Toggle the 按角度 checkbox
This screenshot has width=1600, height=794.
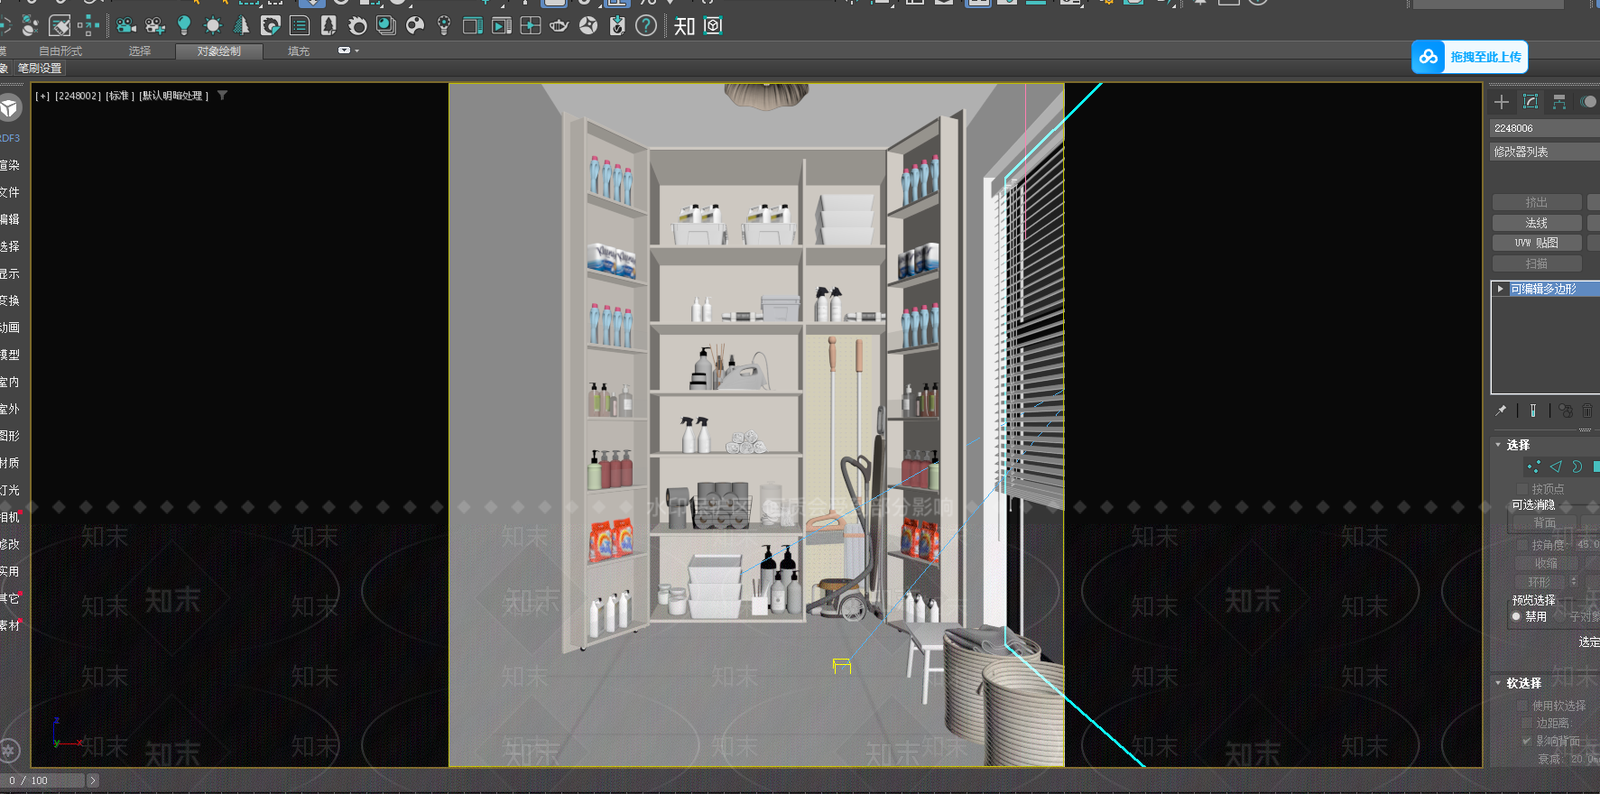coord(1524,545)
